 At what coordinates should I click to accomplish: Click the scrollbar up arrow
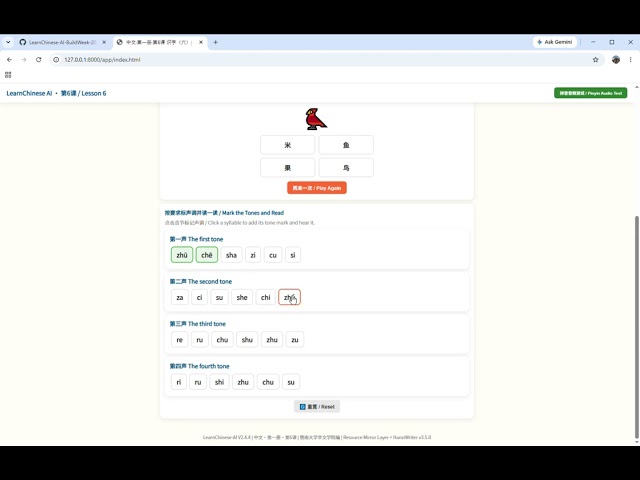637,87
